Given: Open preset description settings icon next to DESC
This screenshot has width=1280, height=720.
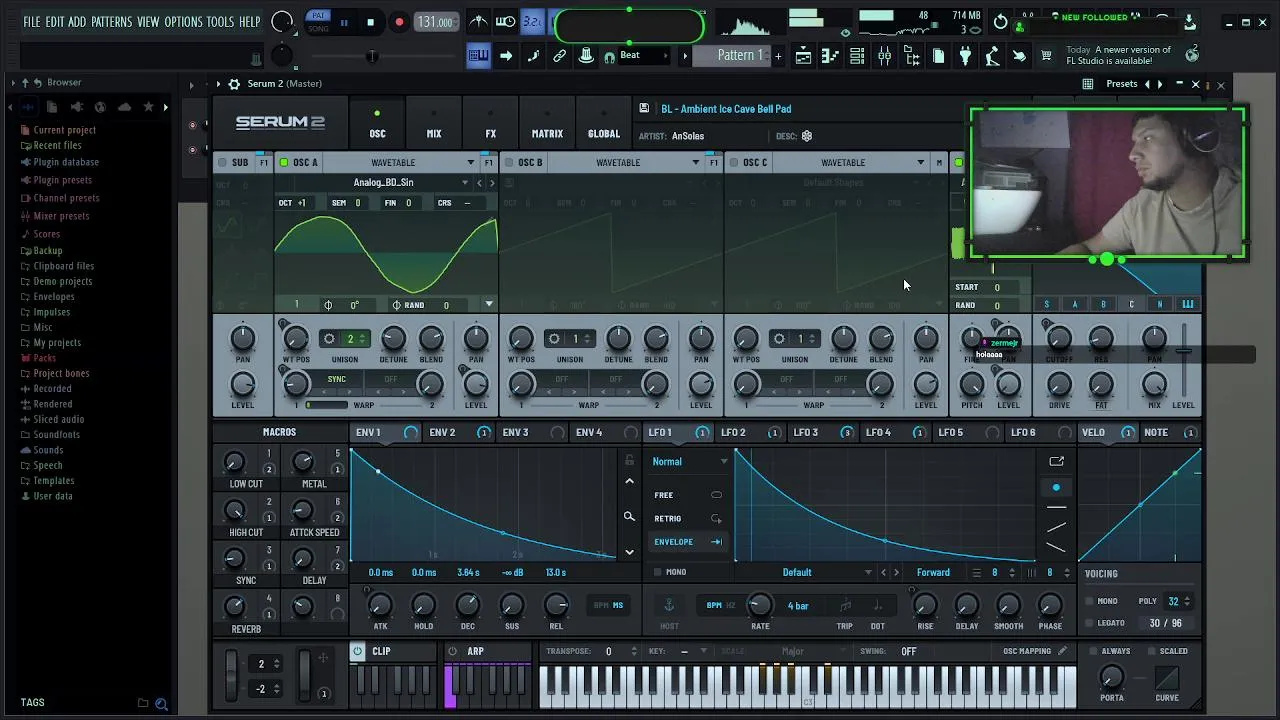Looking at the screenshot, I should point(807,136).
